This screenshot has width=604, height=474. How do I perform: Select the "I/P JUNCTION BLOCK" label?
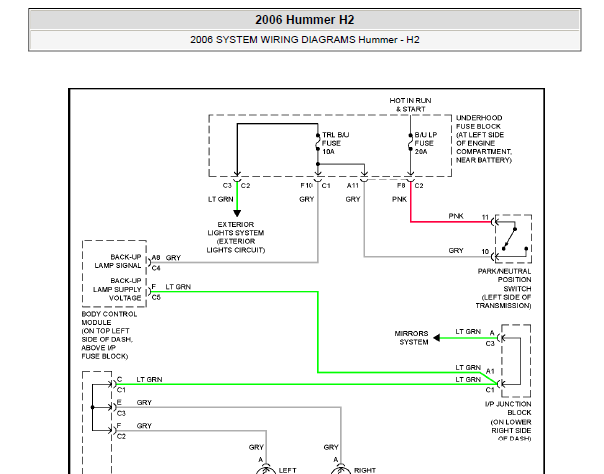[508, 422]
